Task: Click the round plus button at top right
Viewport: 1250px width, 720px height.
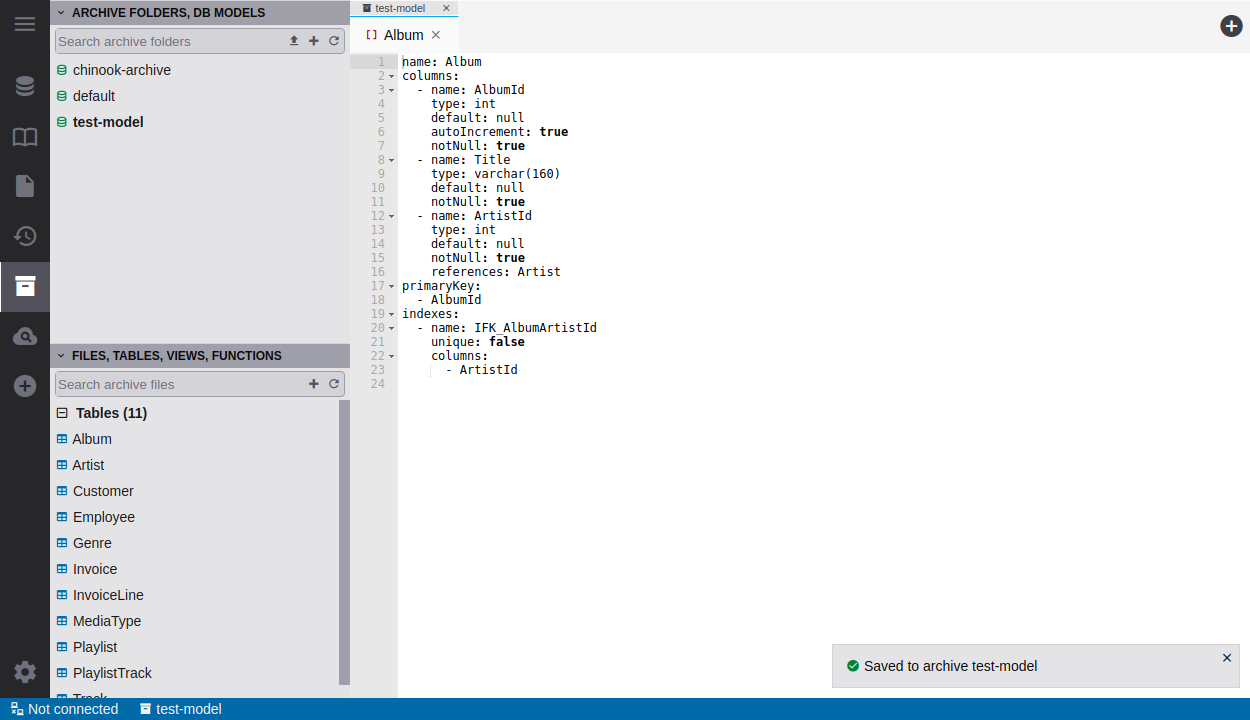Action: click(1231, 26)
